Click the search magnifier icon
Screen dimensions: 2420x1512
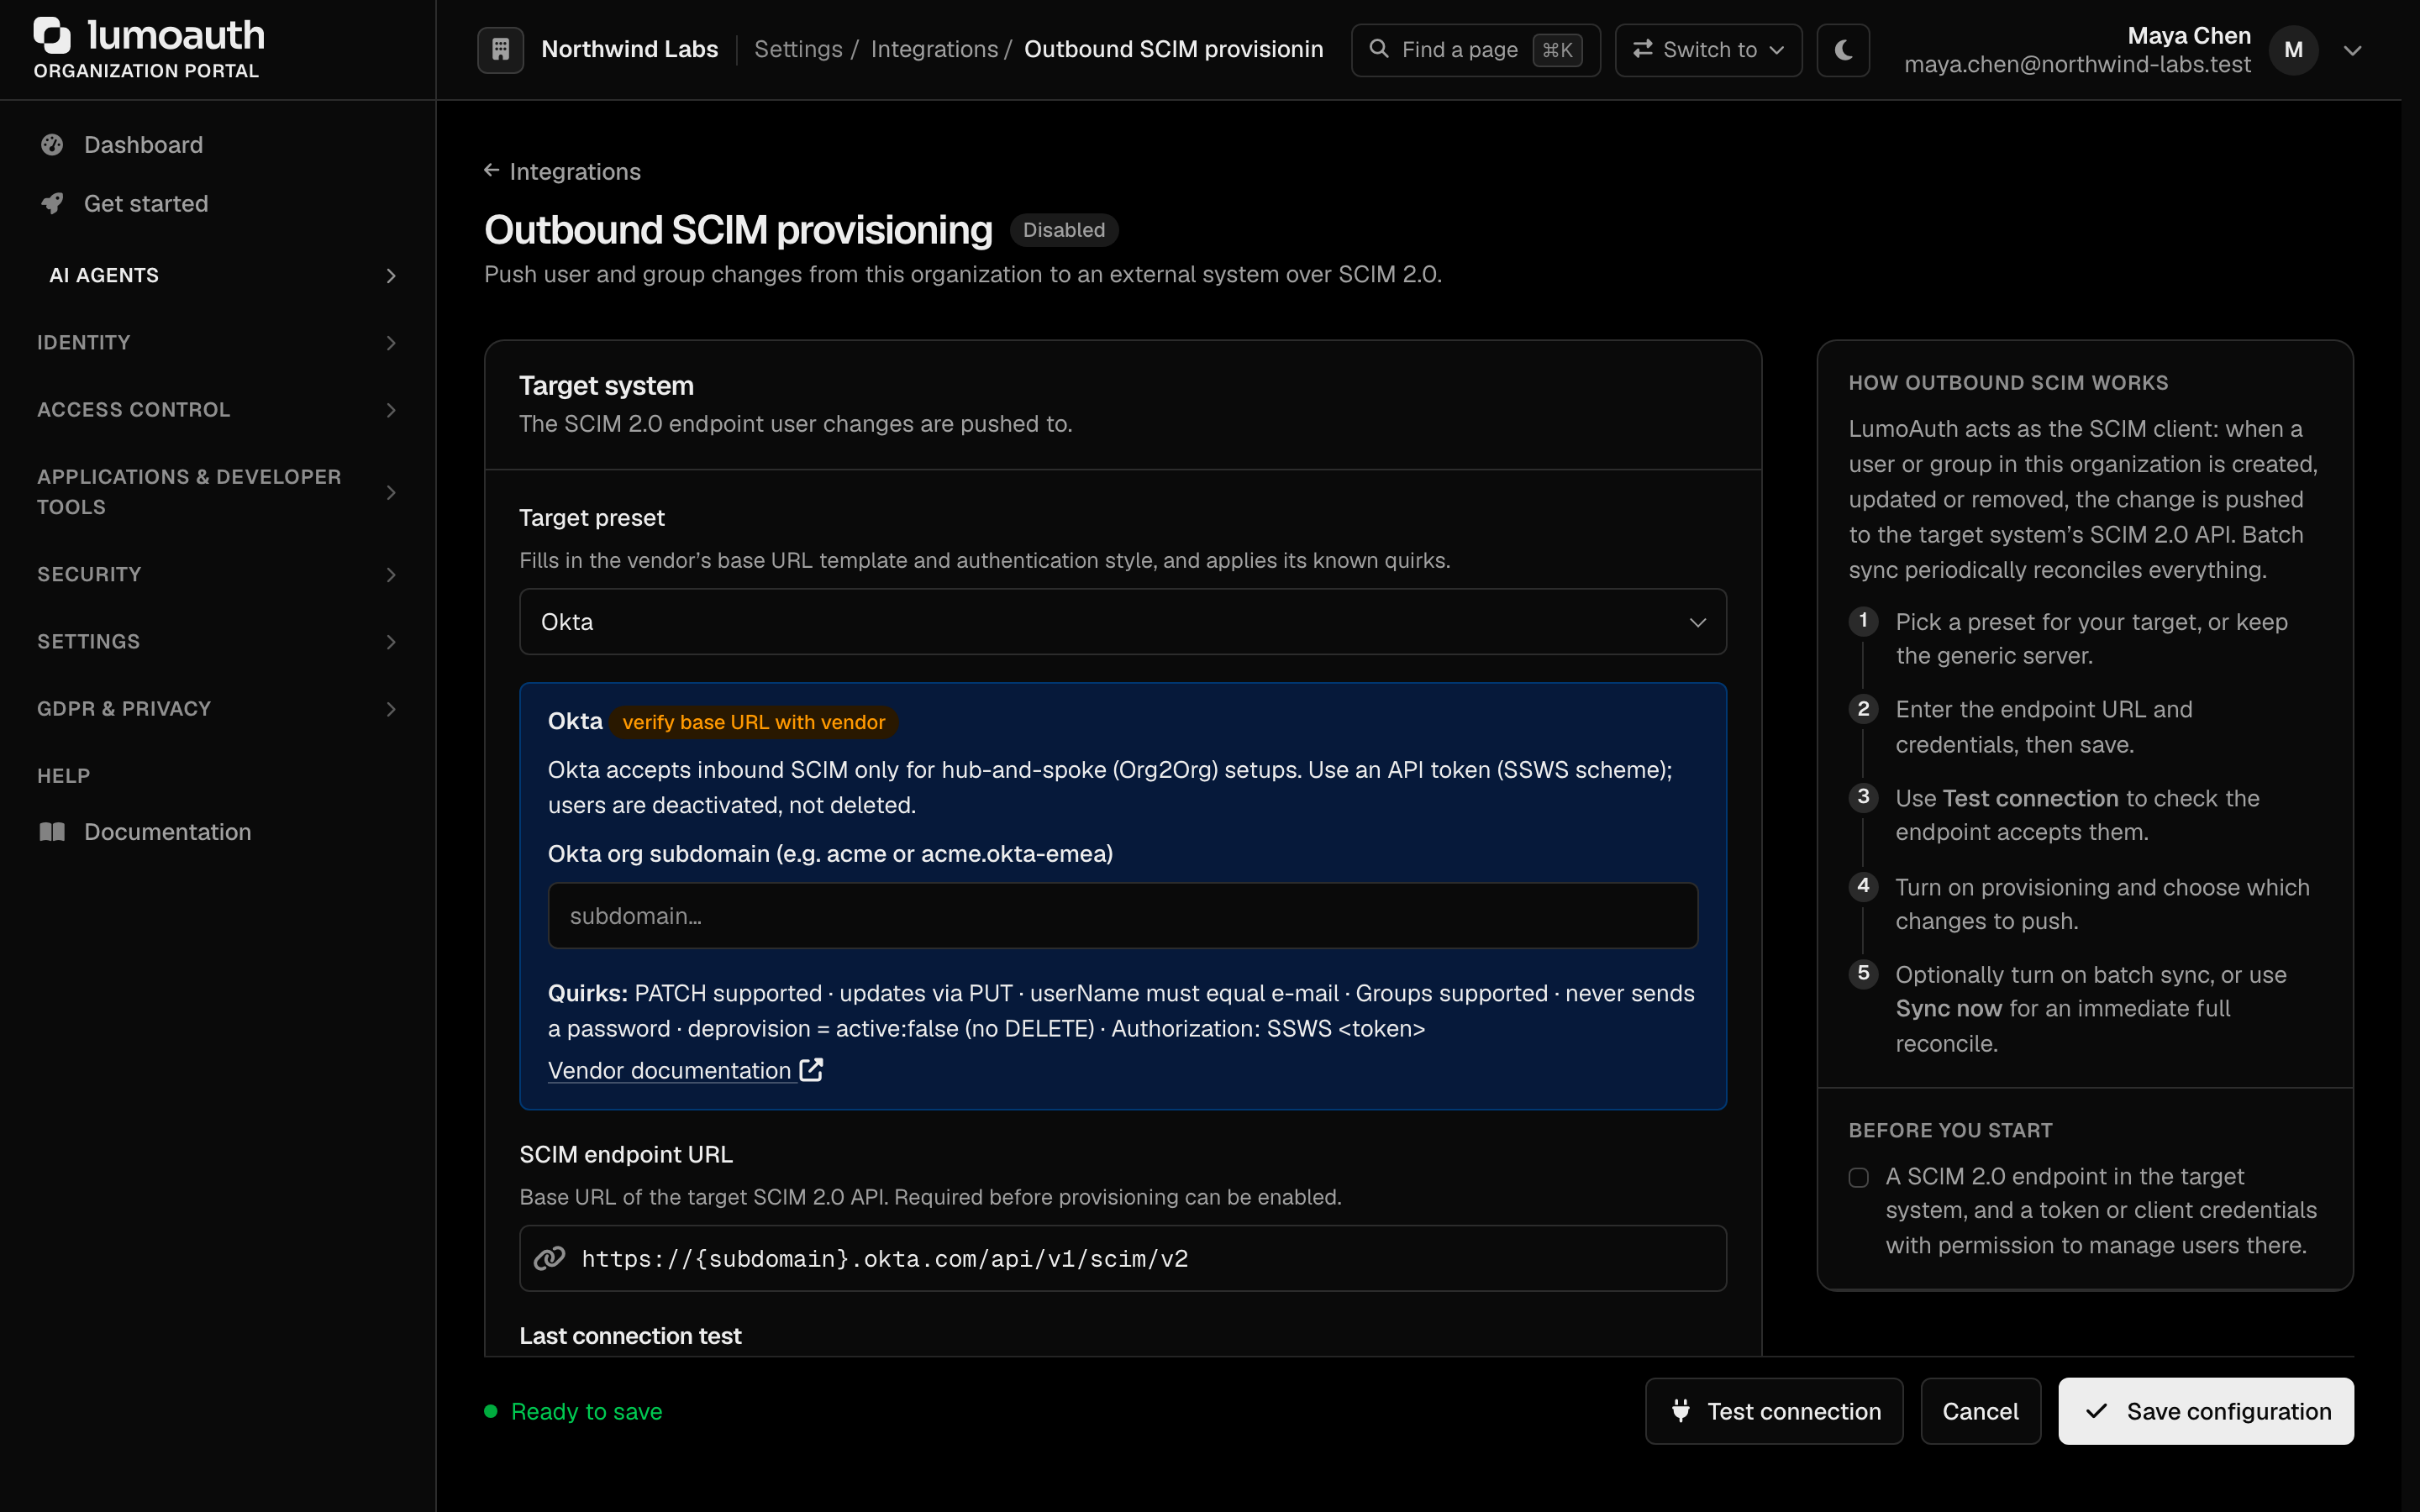tap(1378, 49)
